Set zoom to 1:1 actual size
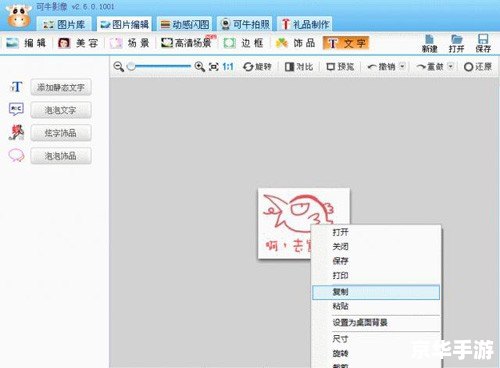 pyautogui.click(x=228, y=67)
